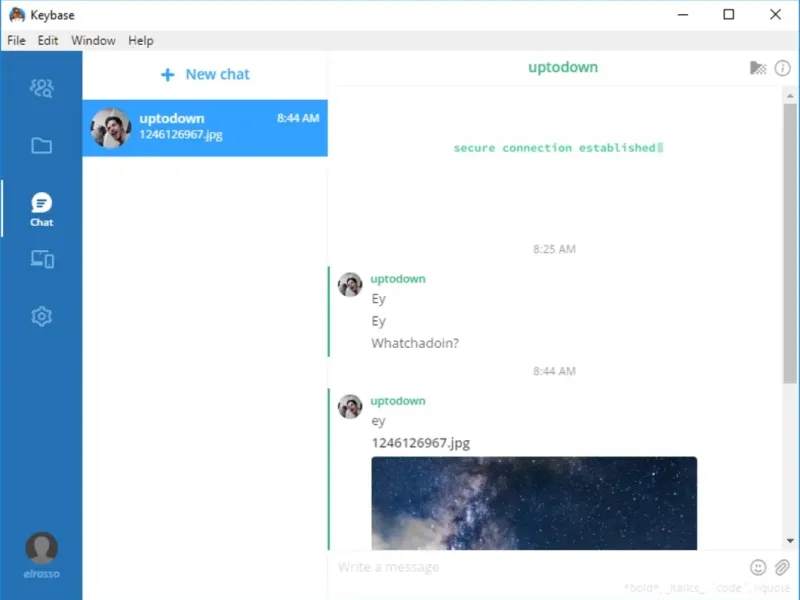
Task: Click the uptodown header title
Action: pos(563,67)
